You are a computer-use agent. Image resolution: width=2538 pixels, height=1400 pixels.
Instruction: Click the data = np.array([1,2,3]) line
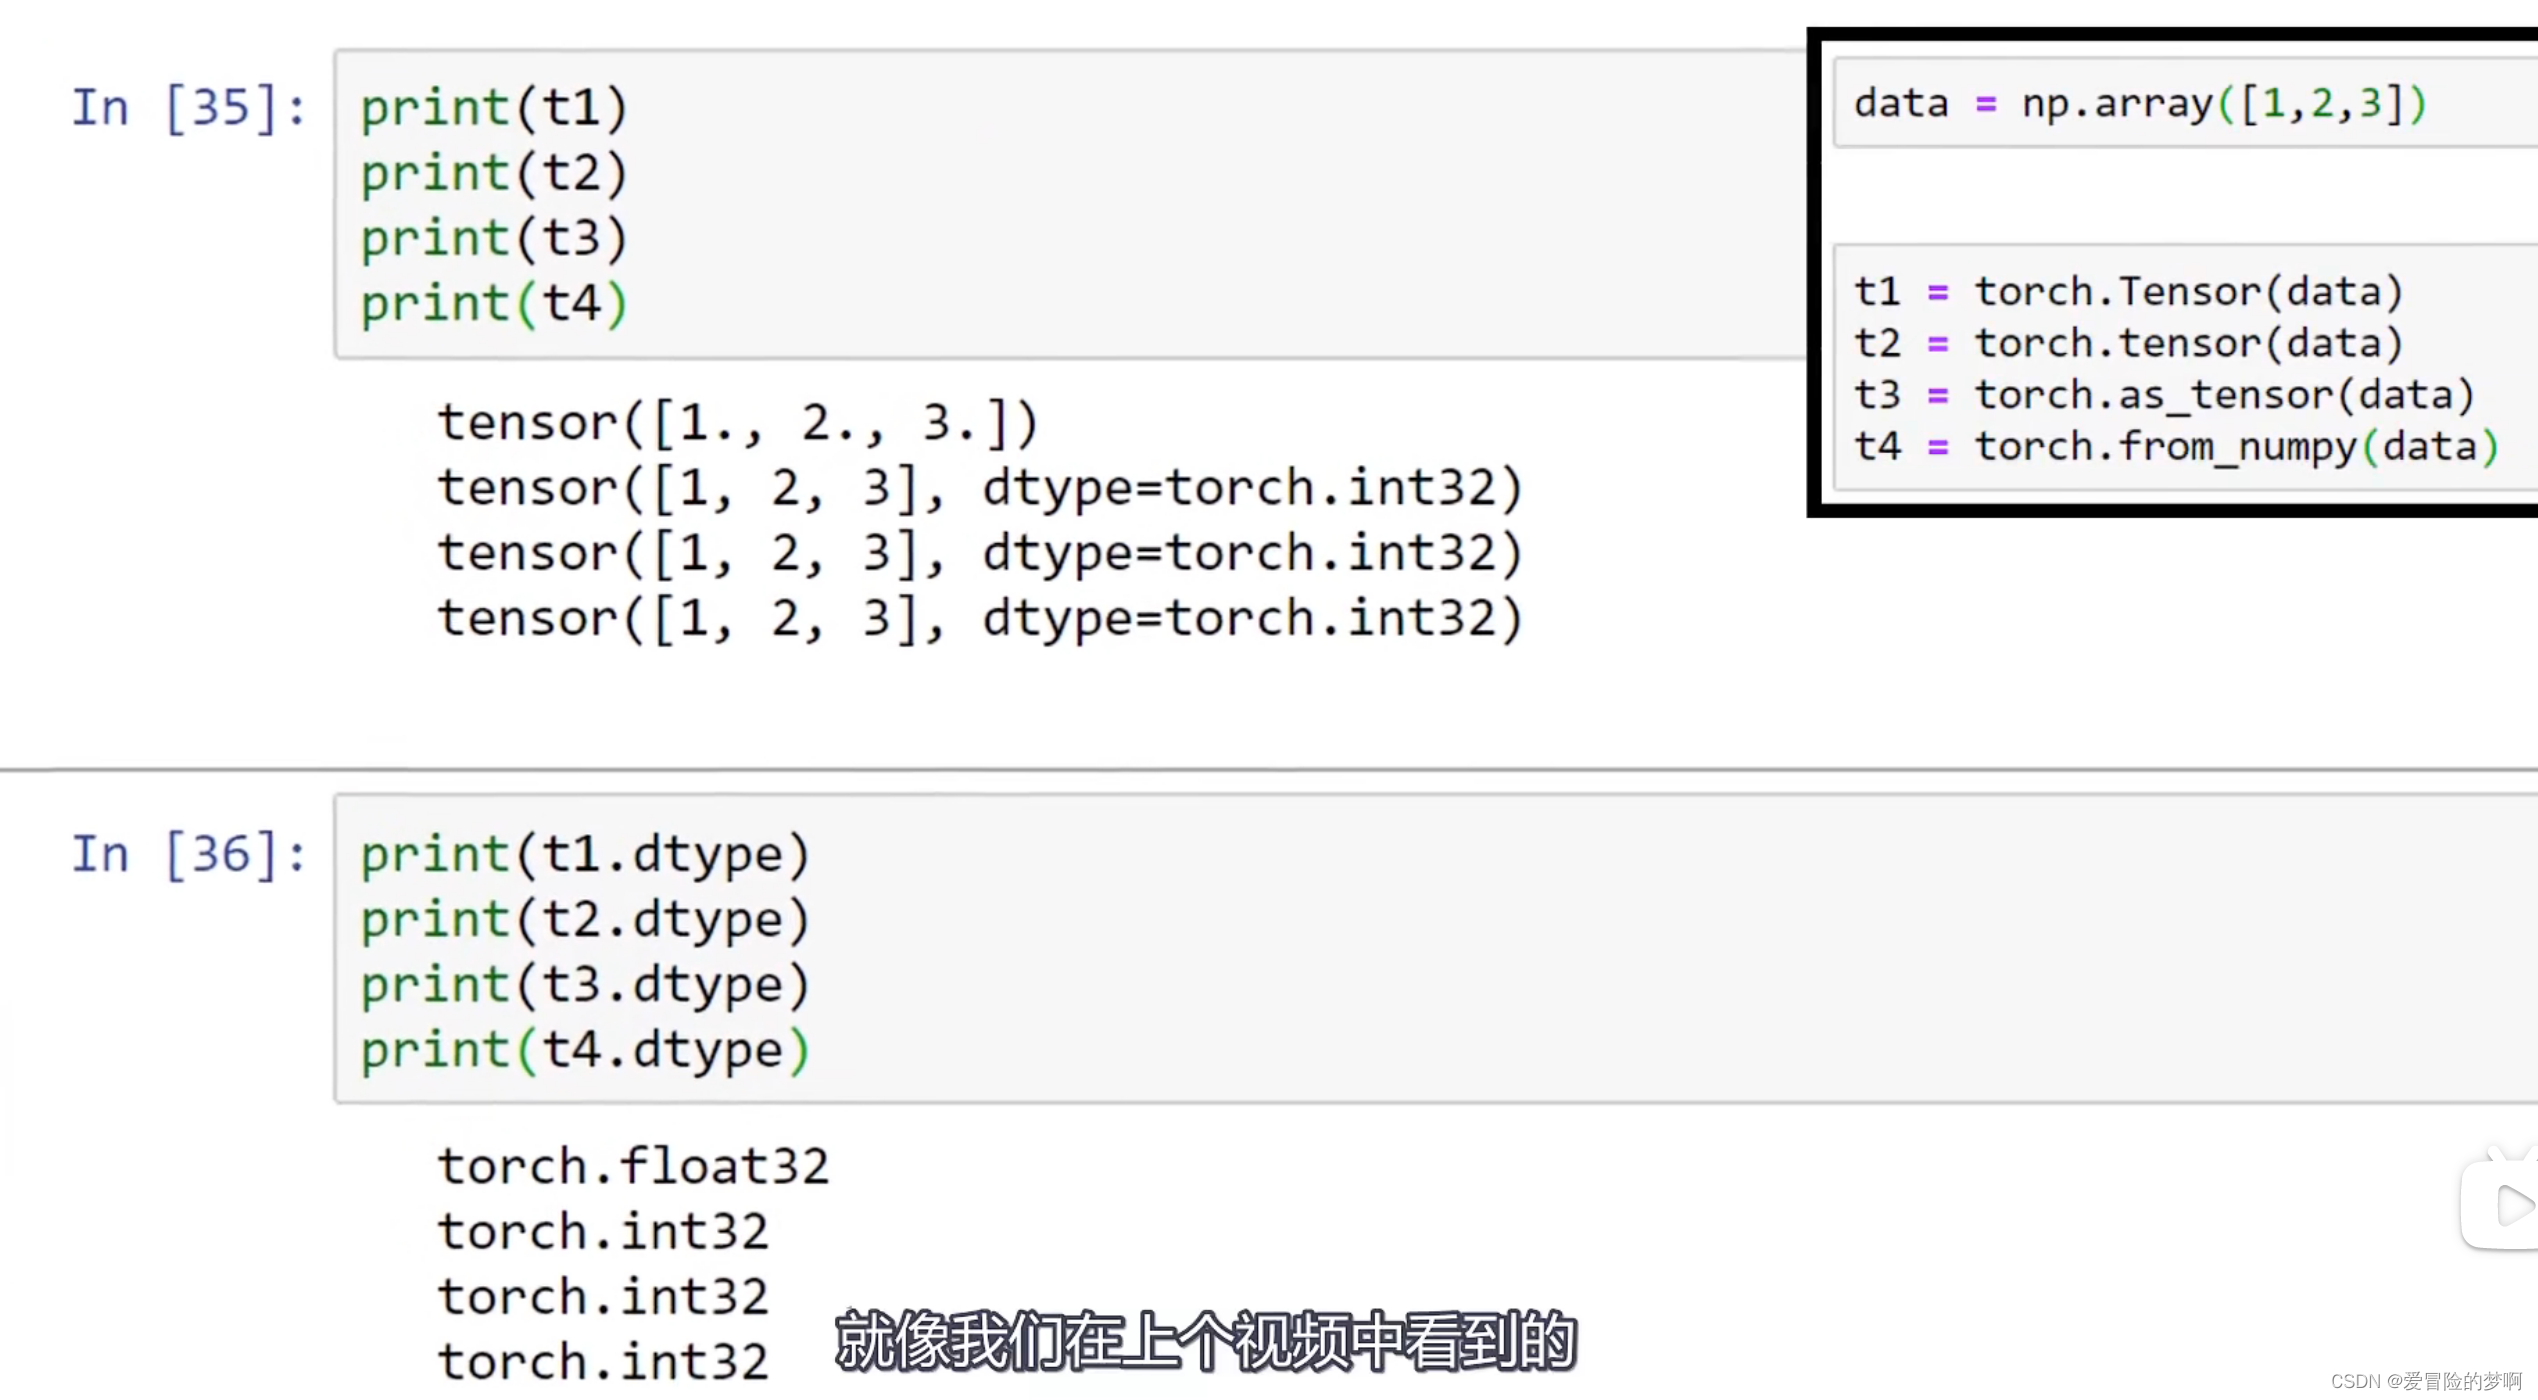pyautogui.click(x=2140, y=104)
